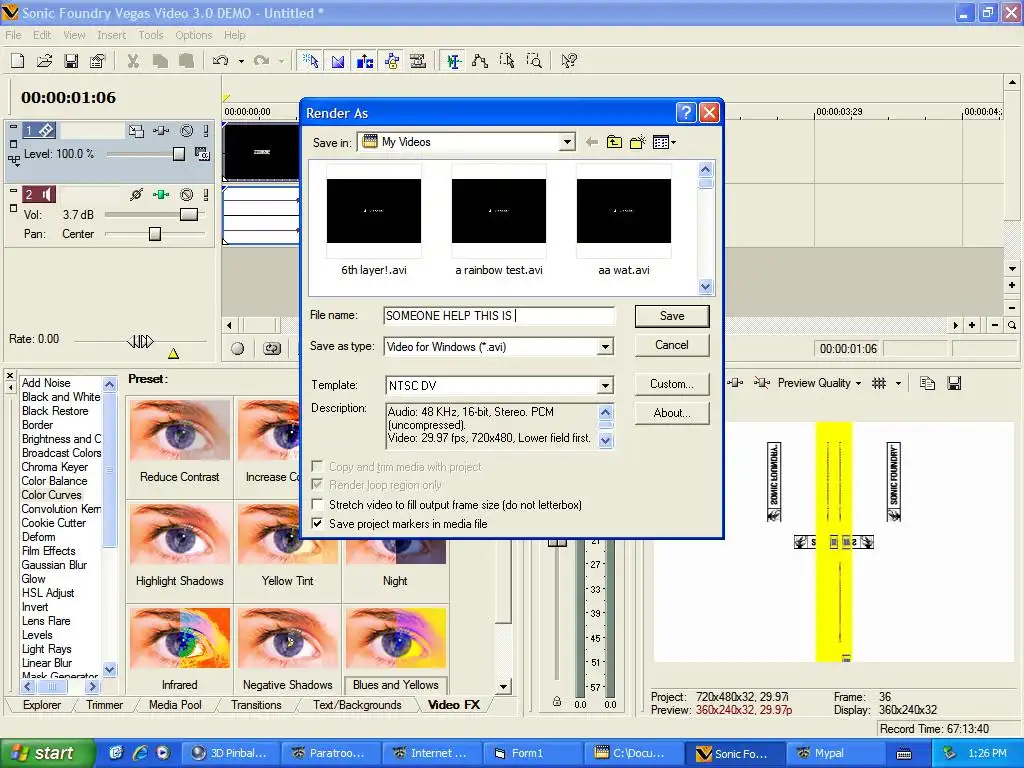Click the Open project folder icon
The width and height of the screenshot is (1024, 768).
44,61
